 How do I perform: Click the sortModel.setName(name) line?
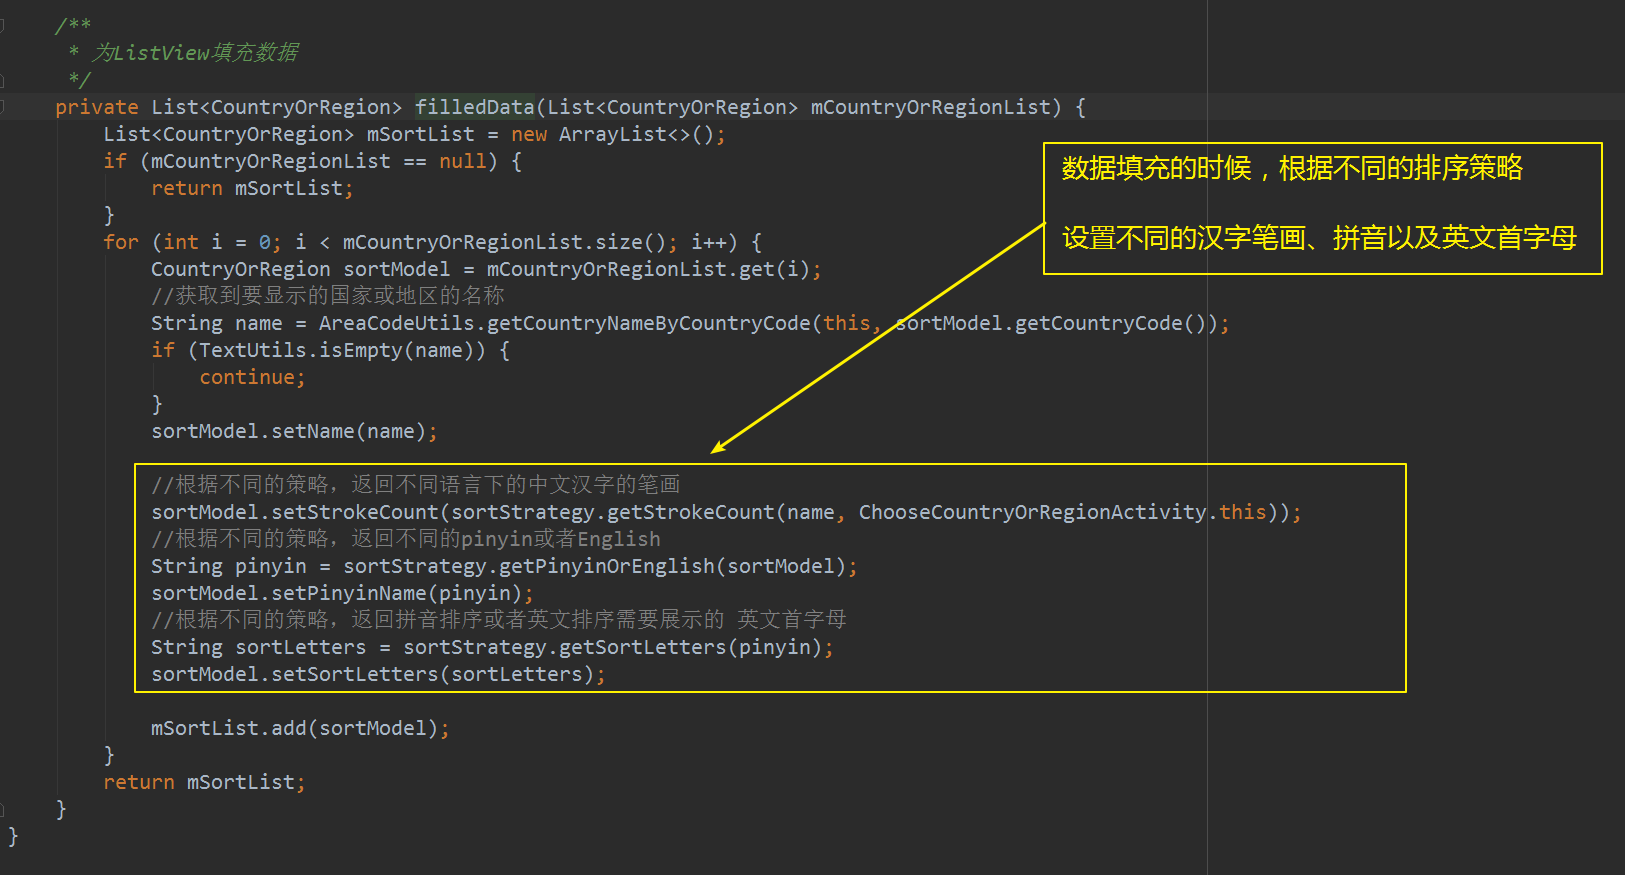(x=294, y=431)
